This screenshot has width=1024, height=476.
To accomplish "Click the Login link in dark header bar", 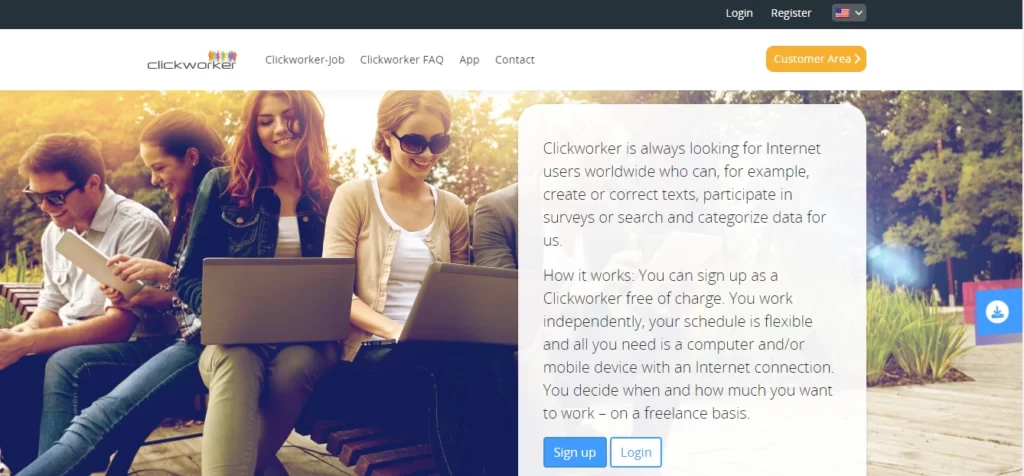I will pyautogui.click(x=739, y=13).
